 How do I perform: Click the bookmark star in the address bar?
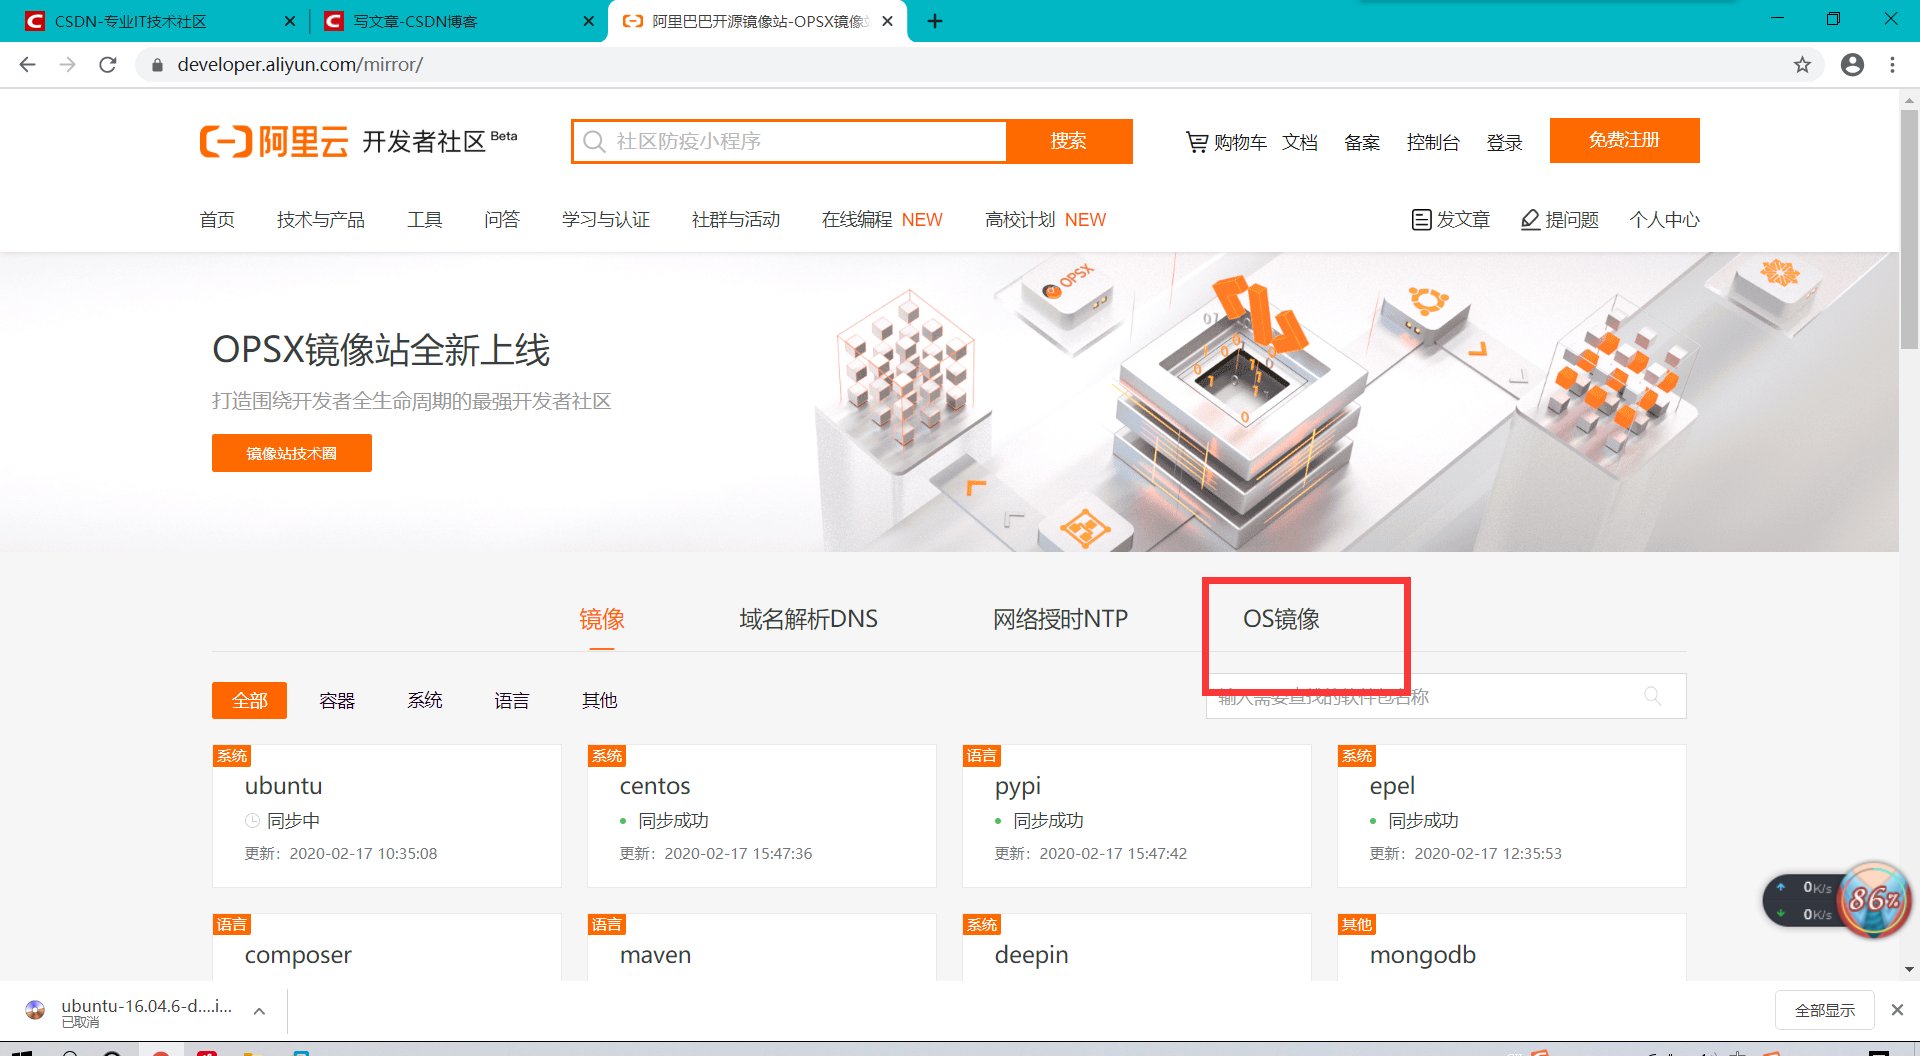point(1803,64)
